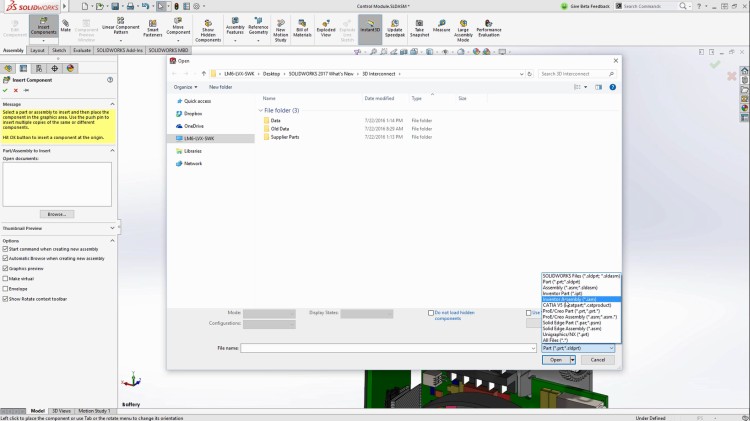Click the Update Speedpak icon

tap(395, 29)
